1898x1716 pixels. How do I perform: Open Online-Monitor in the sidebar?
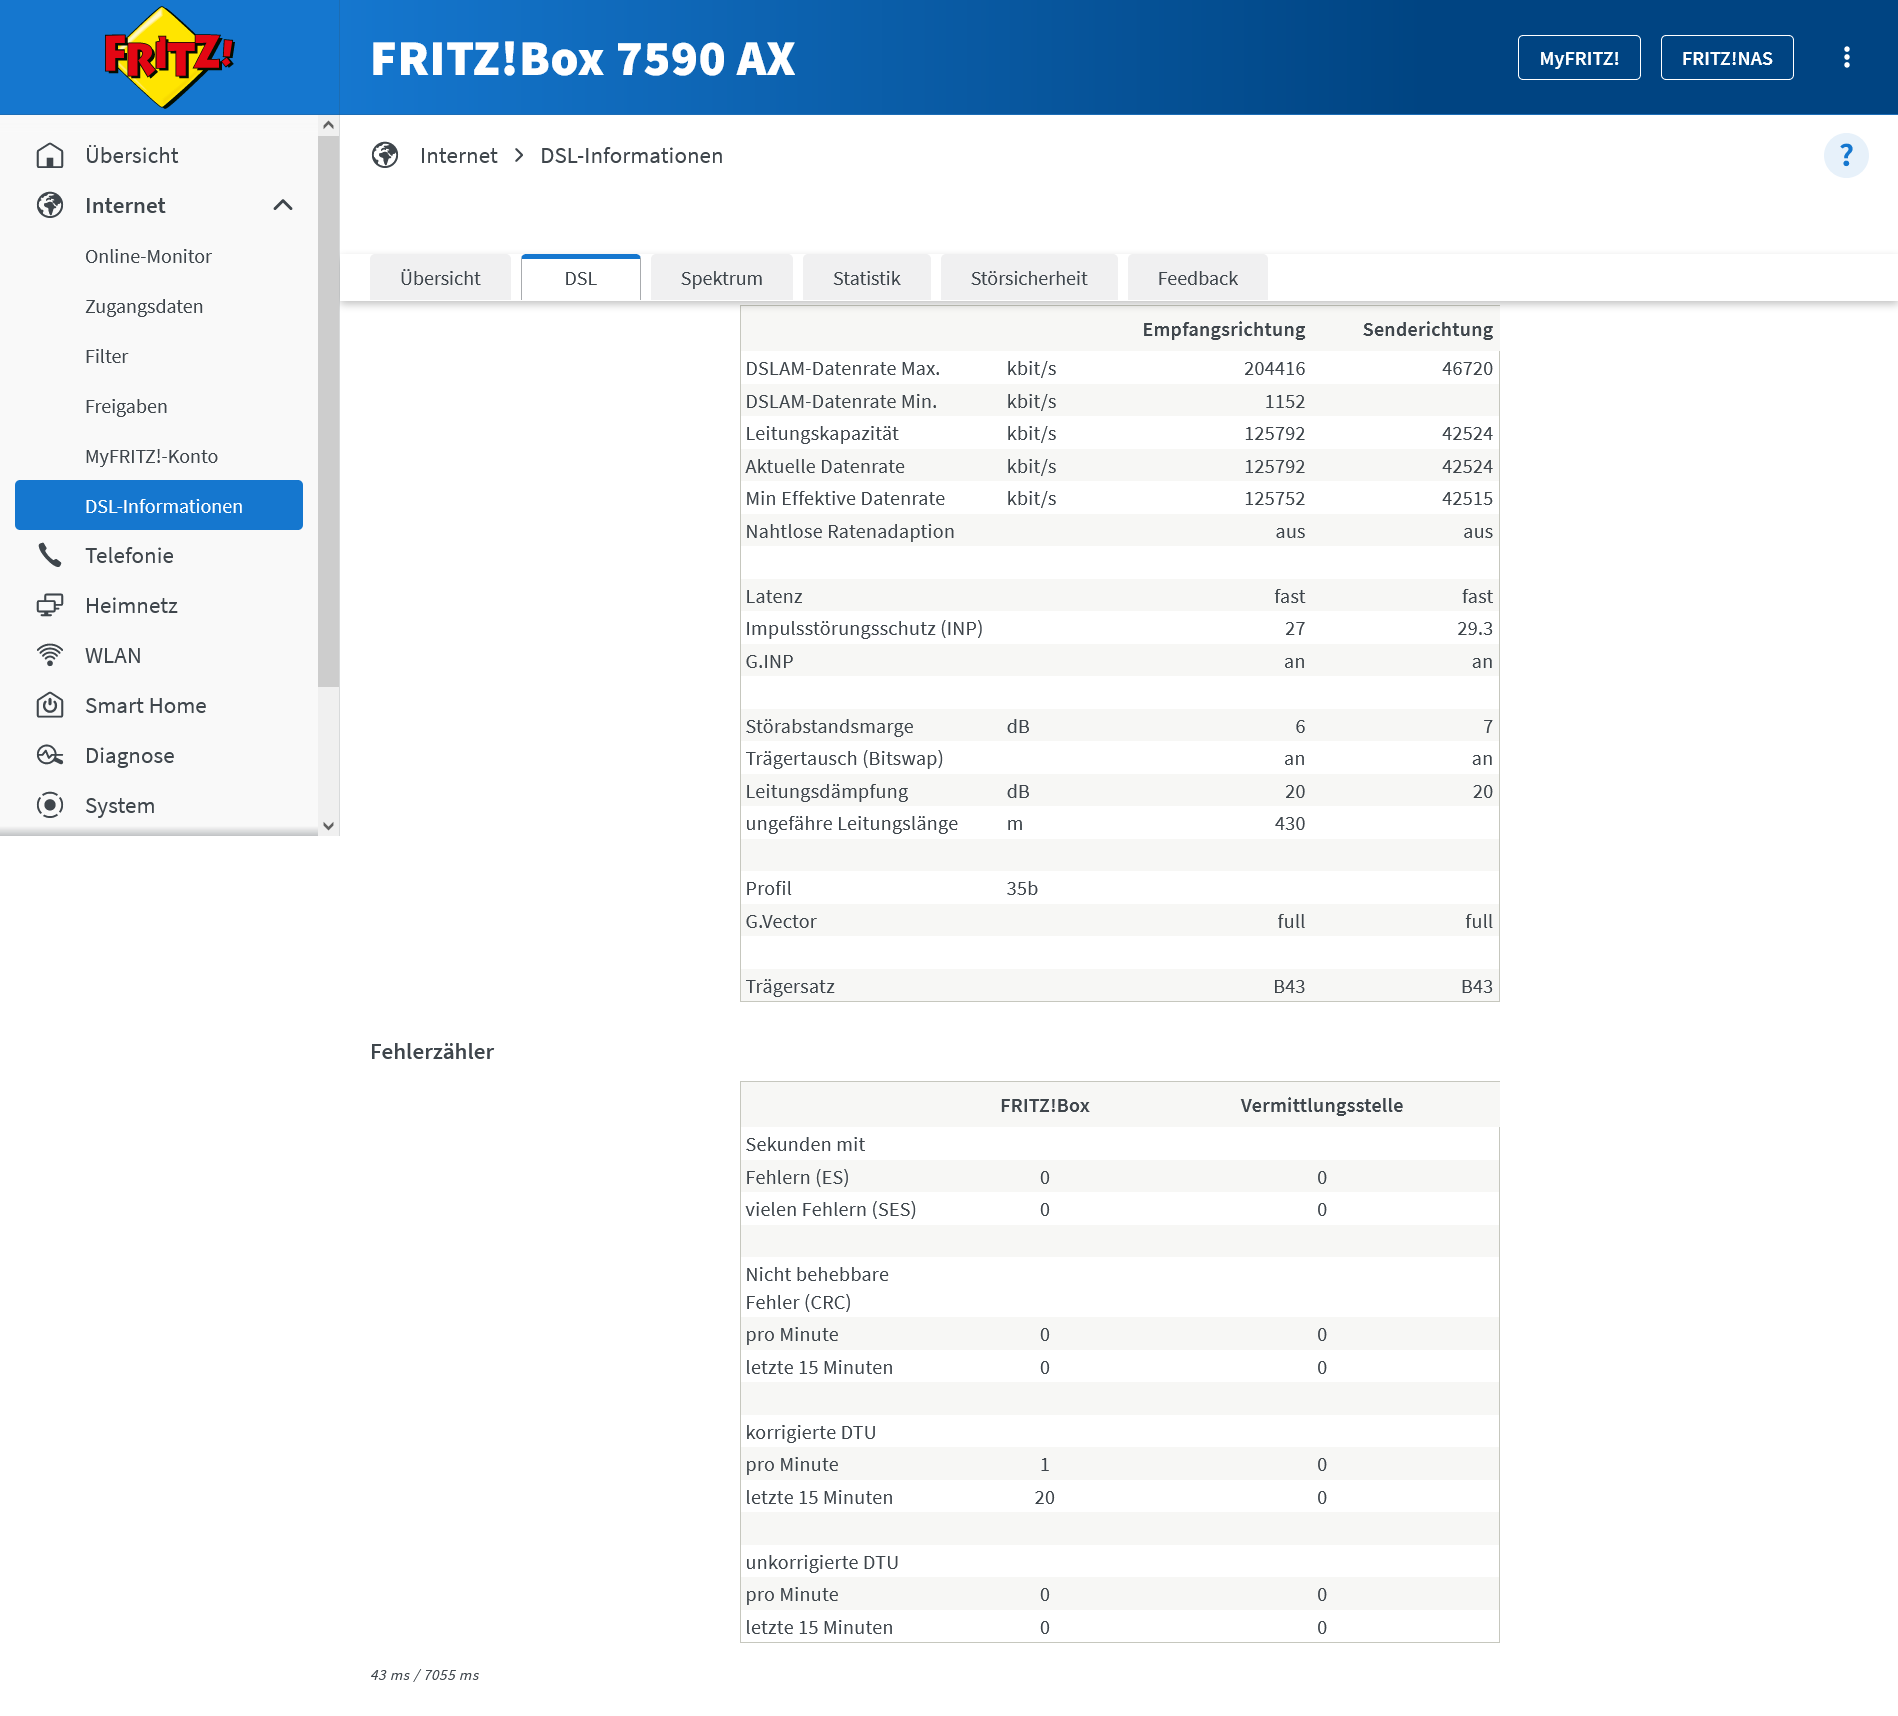pos(148,256)
